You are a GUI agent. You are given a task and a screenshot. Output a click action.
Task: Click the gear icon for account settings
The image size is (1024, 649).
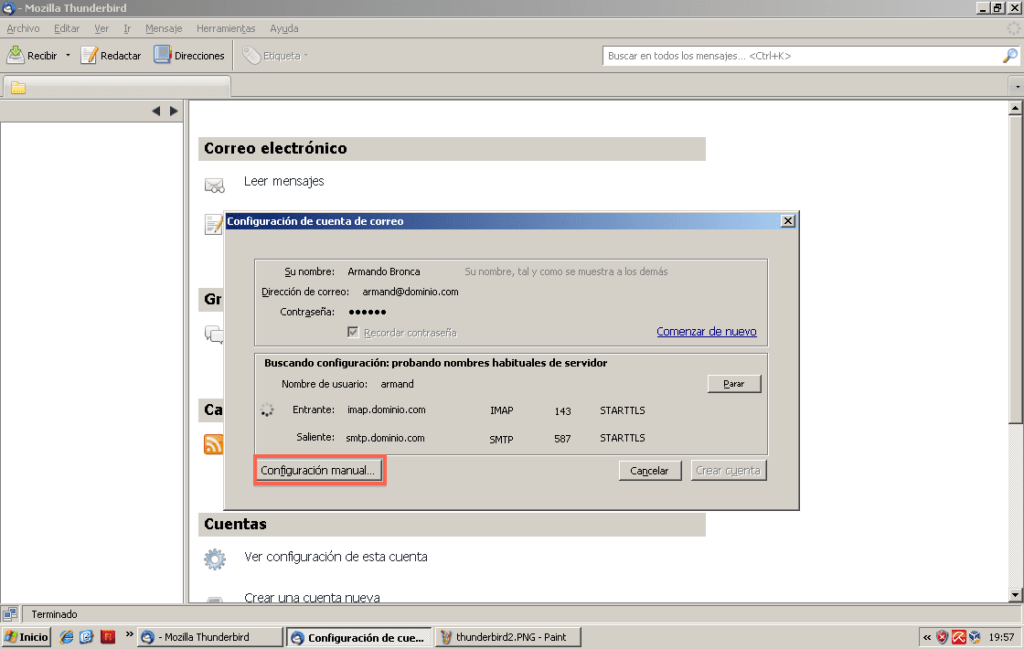pos(214,559)
